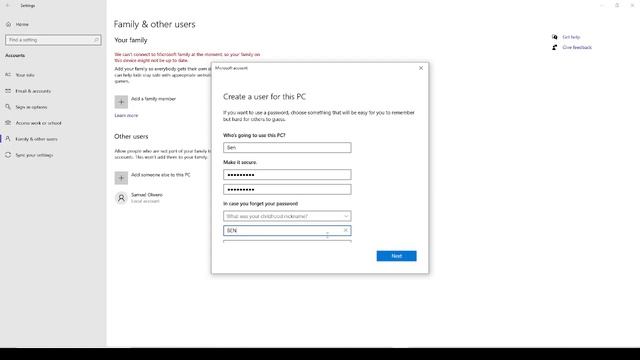Go back with the Settings back arrow

click(x=8, y=6)
